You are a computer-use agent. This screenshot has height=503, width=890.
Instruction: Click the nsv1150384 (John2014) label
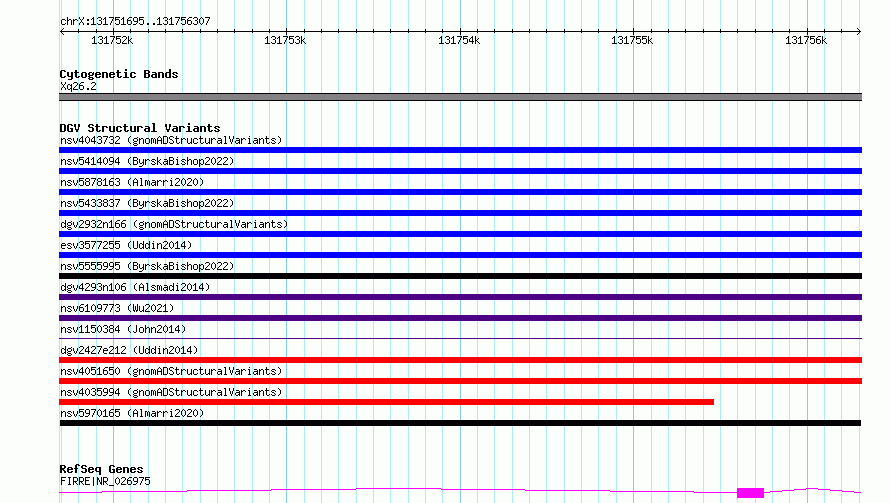point(123,329)
